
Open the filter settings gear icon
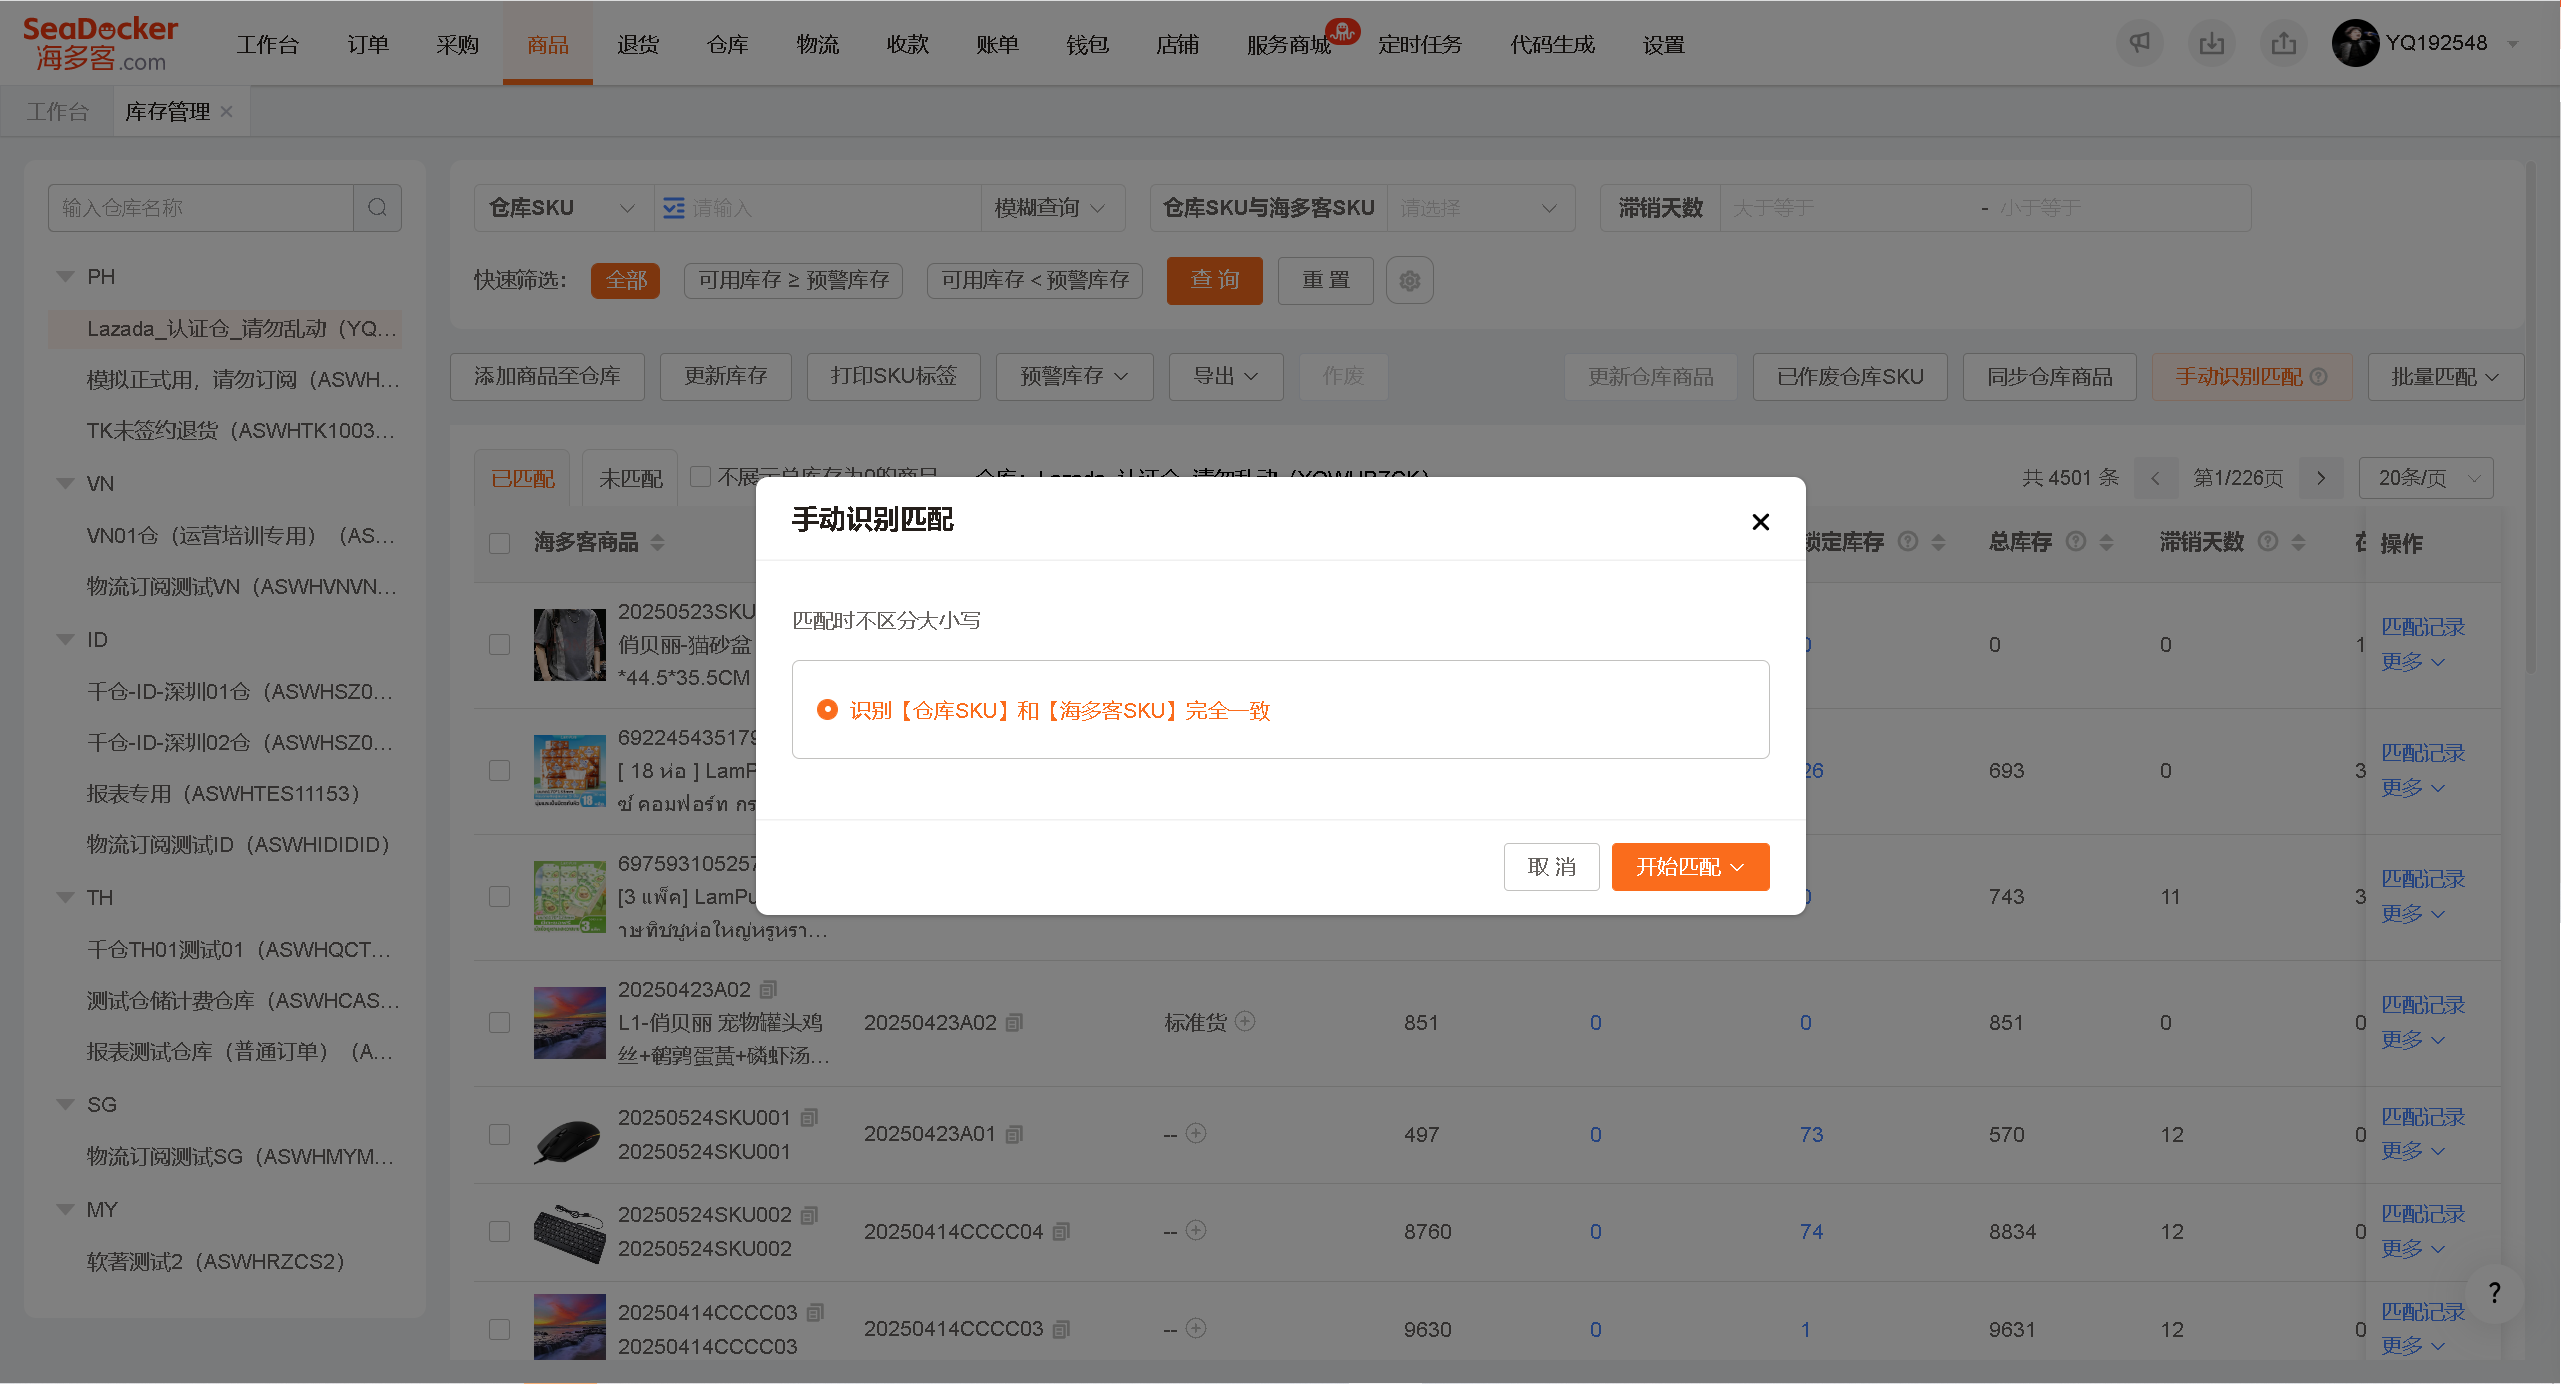tap(1409, 281)
